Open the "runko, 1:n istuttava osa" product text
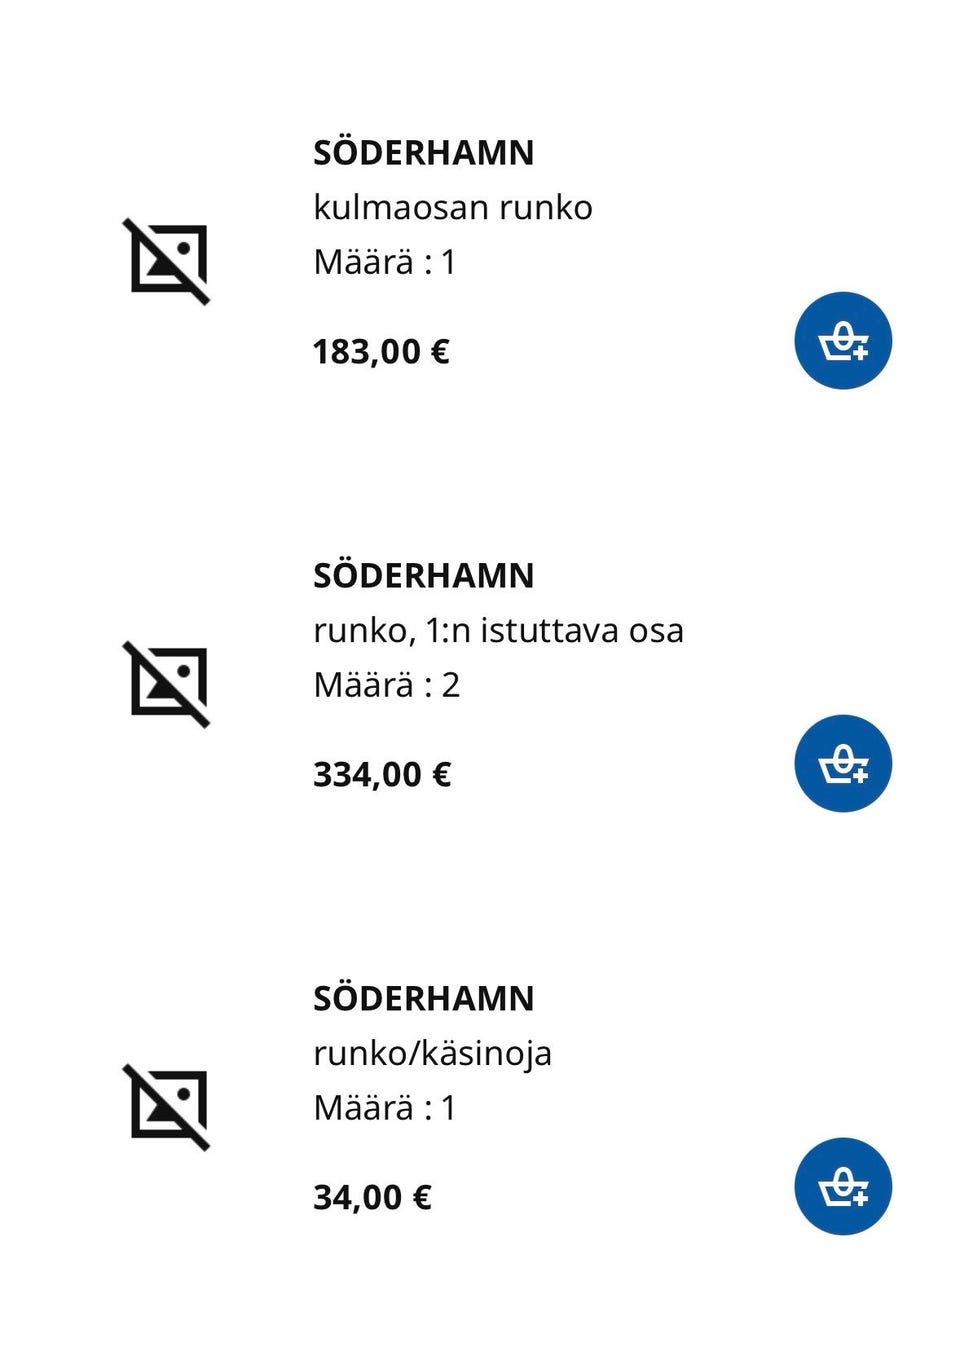Viewport: 960px width, 1369px height. [498, 631]
